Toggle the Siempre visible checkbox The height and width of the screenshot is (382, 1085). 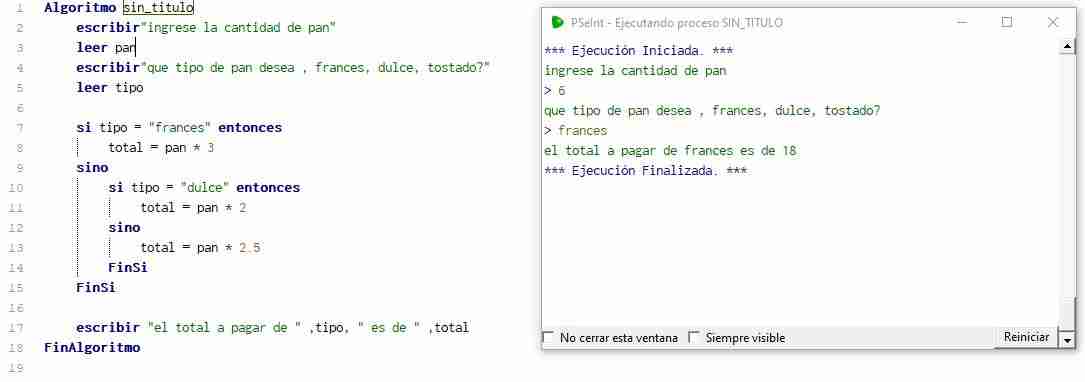coord(694,338)
